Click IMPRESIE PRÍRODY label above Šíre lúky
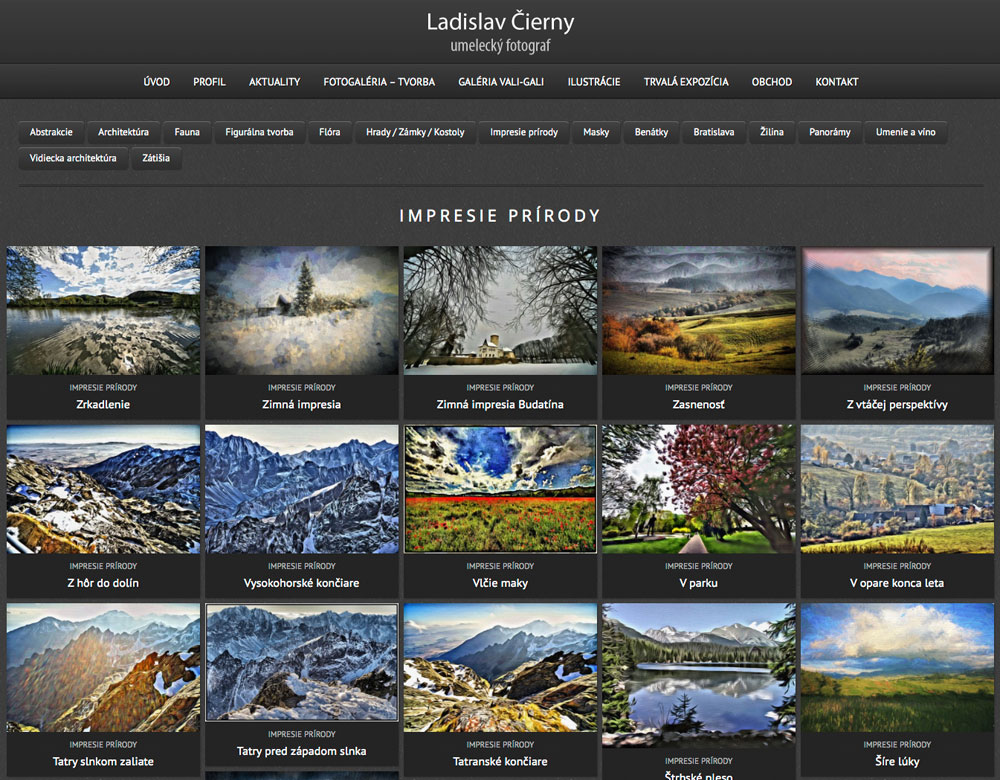Screen dimensions: 1000x780 (897, 745)
